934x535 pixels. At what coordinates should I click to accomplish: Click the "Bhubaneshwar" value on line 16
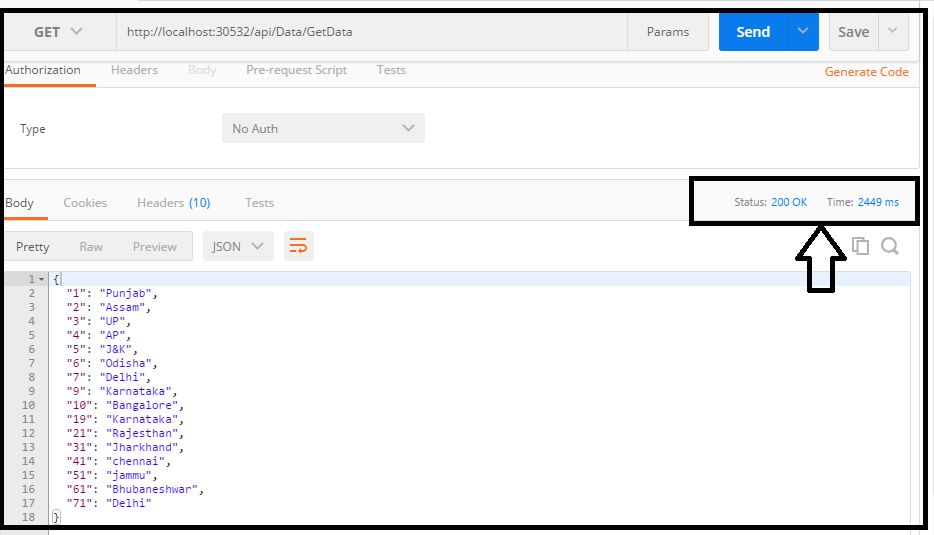click(x=152, y=489)
